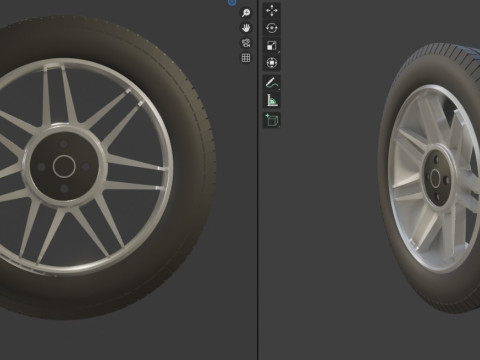Image resolution: width=480 pixels, height=360 pixels.
Task: Activate the Scale tool
Action: click(x=272, y=45)
